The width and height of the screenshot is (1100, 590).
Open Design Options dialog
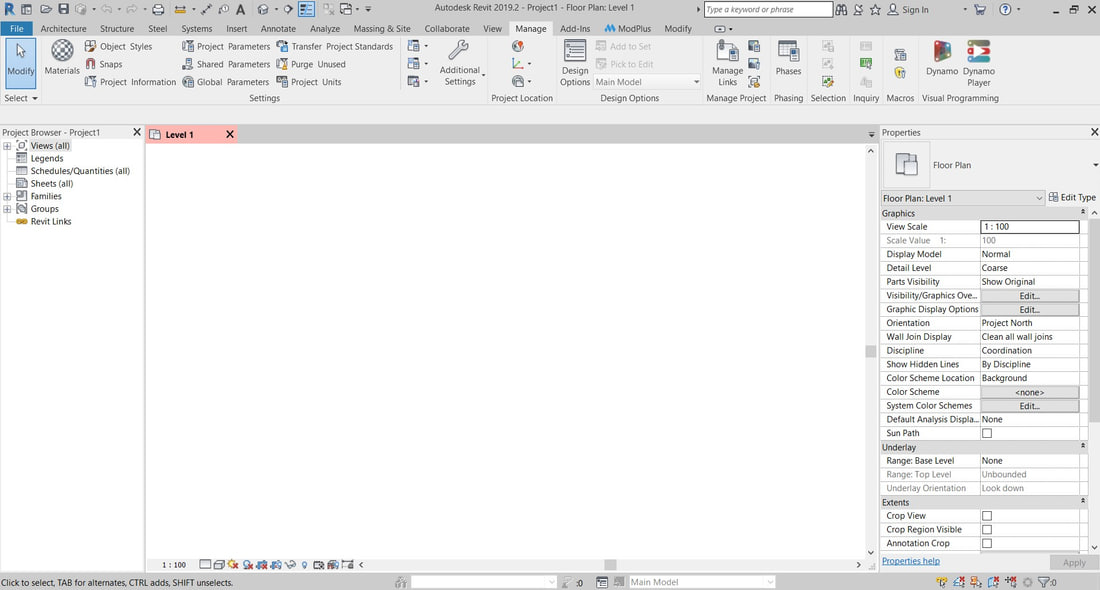point(575,63)
